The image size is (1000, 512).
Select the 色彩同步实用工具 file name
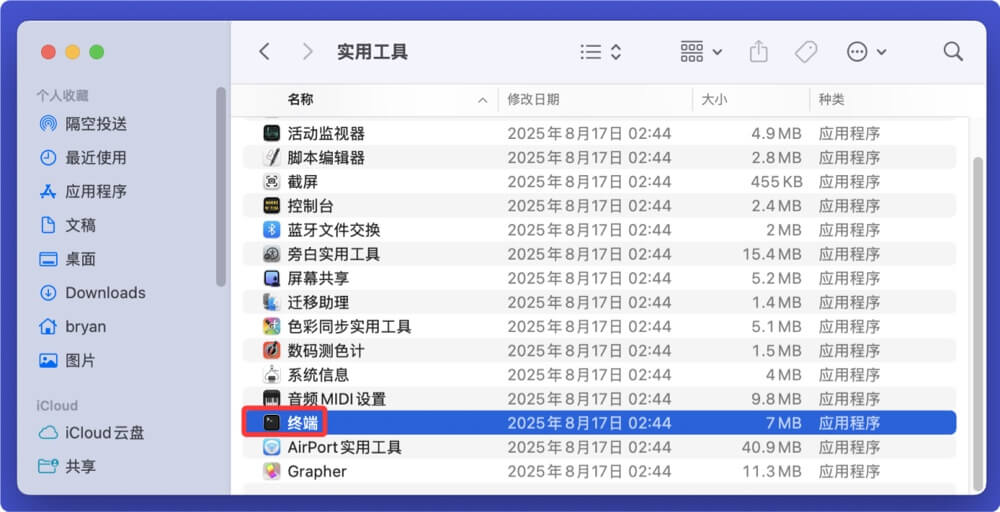pos(349,326)
